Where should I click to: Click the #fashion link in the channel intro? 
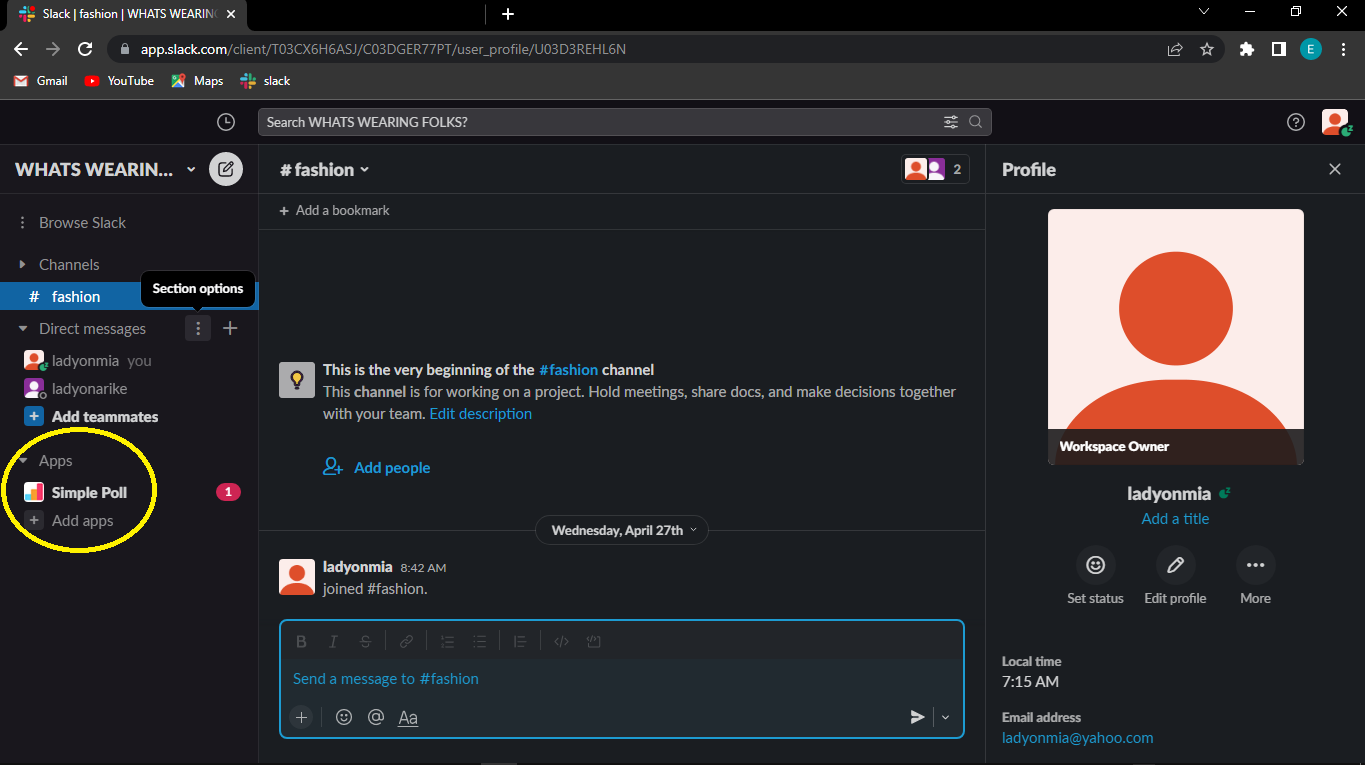click(x=567, y=370)
